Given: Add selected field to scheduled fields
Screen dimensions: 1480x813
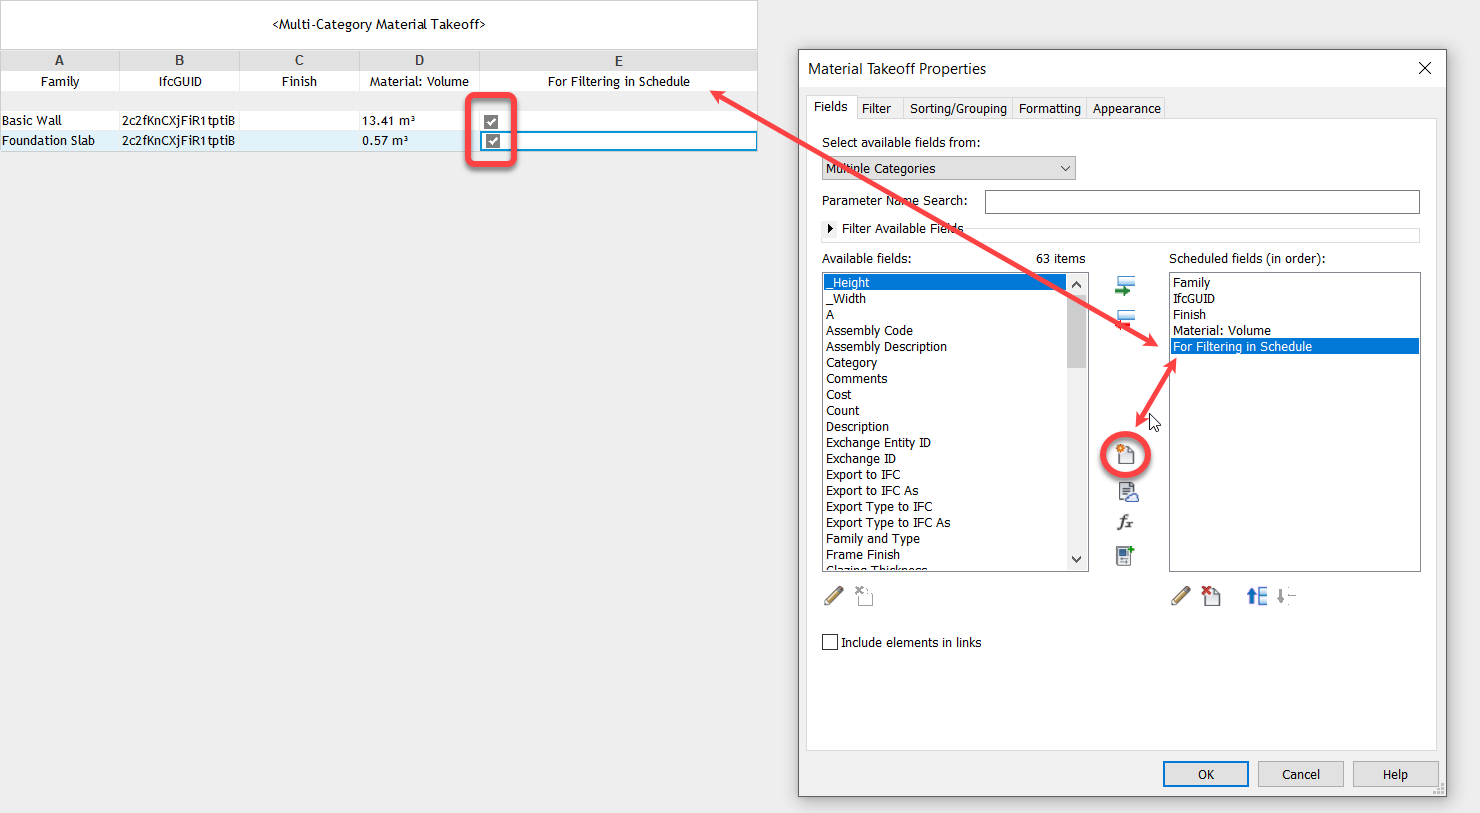Looking at the screenshot, I should [x=1125, y=284].
